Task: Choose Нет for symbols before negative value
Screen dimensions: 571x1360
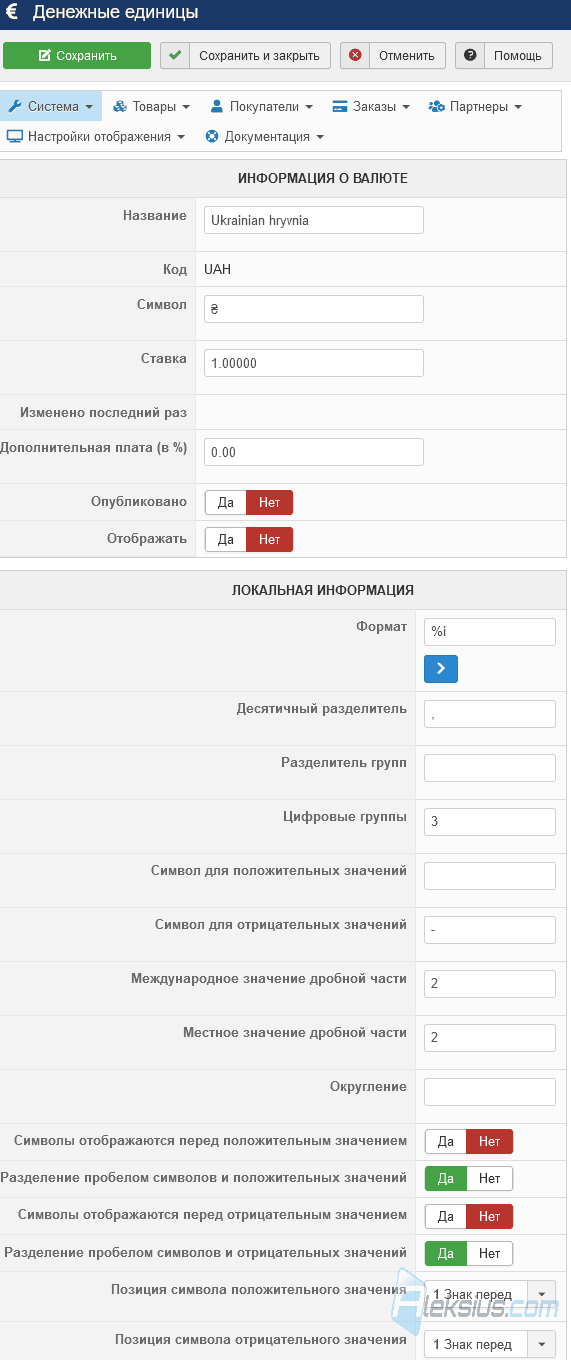Action: tap(490, 1216)
